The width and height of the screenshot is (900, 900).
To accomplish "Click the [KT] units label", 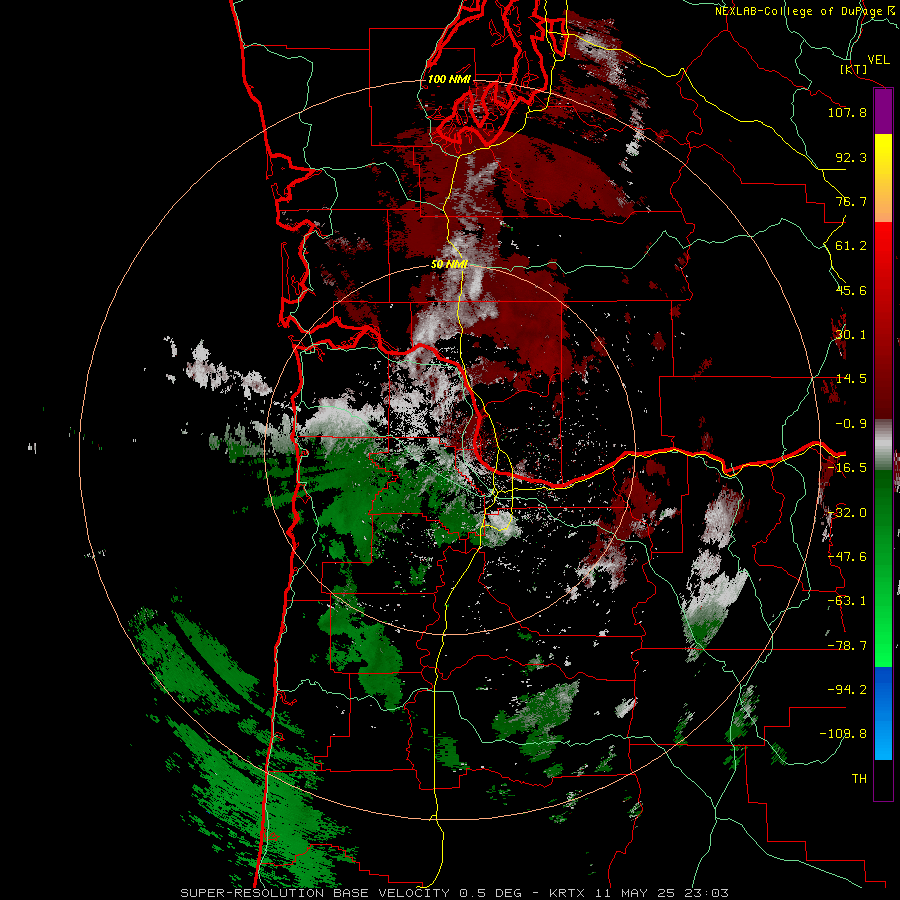I will tap(854, 69).
